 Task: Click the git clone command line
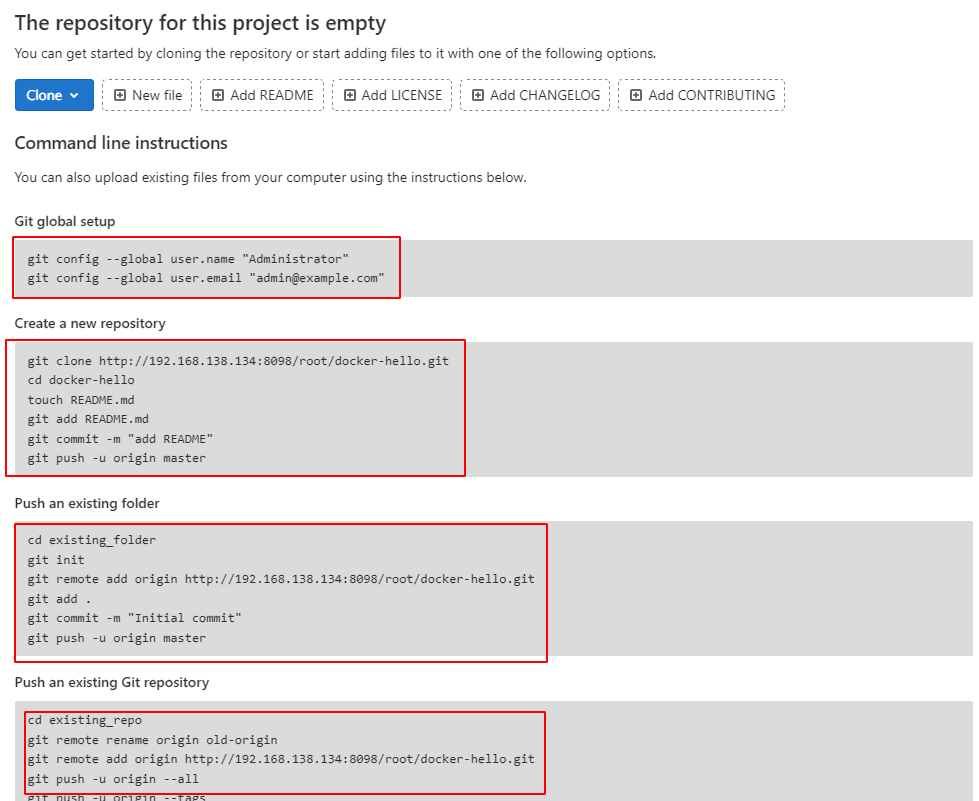[x=238, y=361]
